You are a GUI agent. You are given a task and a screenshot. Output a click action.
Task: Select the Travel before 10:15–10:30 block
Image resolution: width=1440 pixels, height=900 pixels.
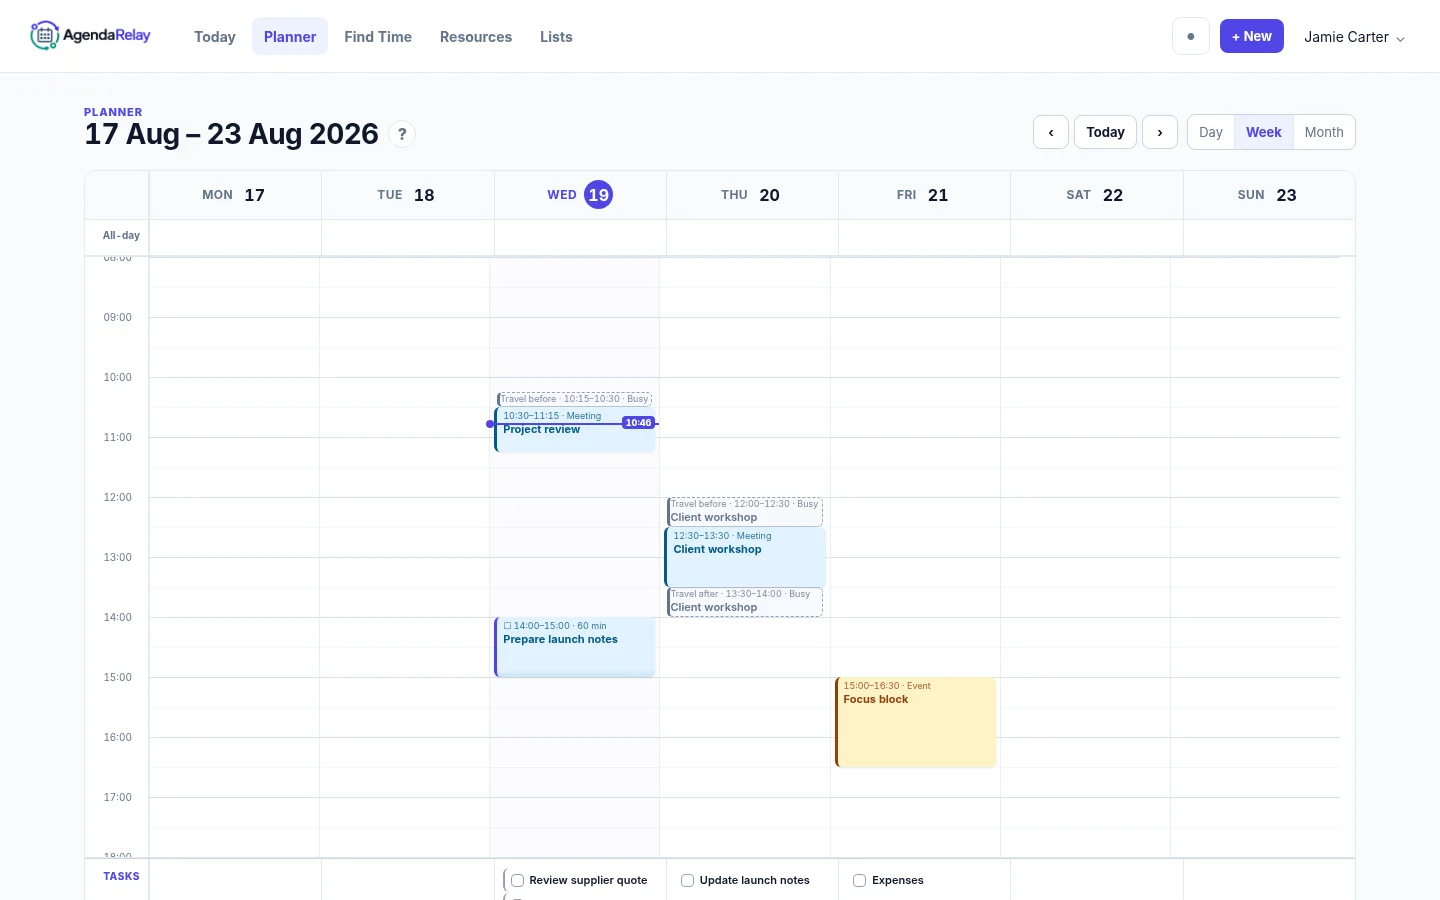click(575, 399)
